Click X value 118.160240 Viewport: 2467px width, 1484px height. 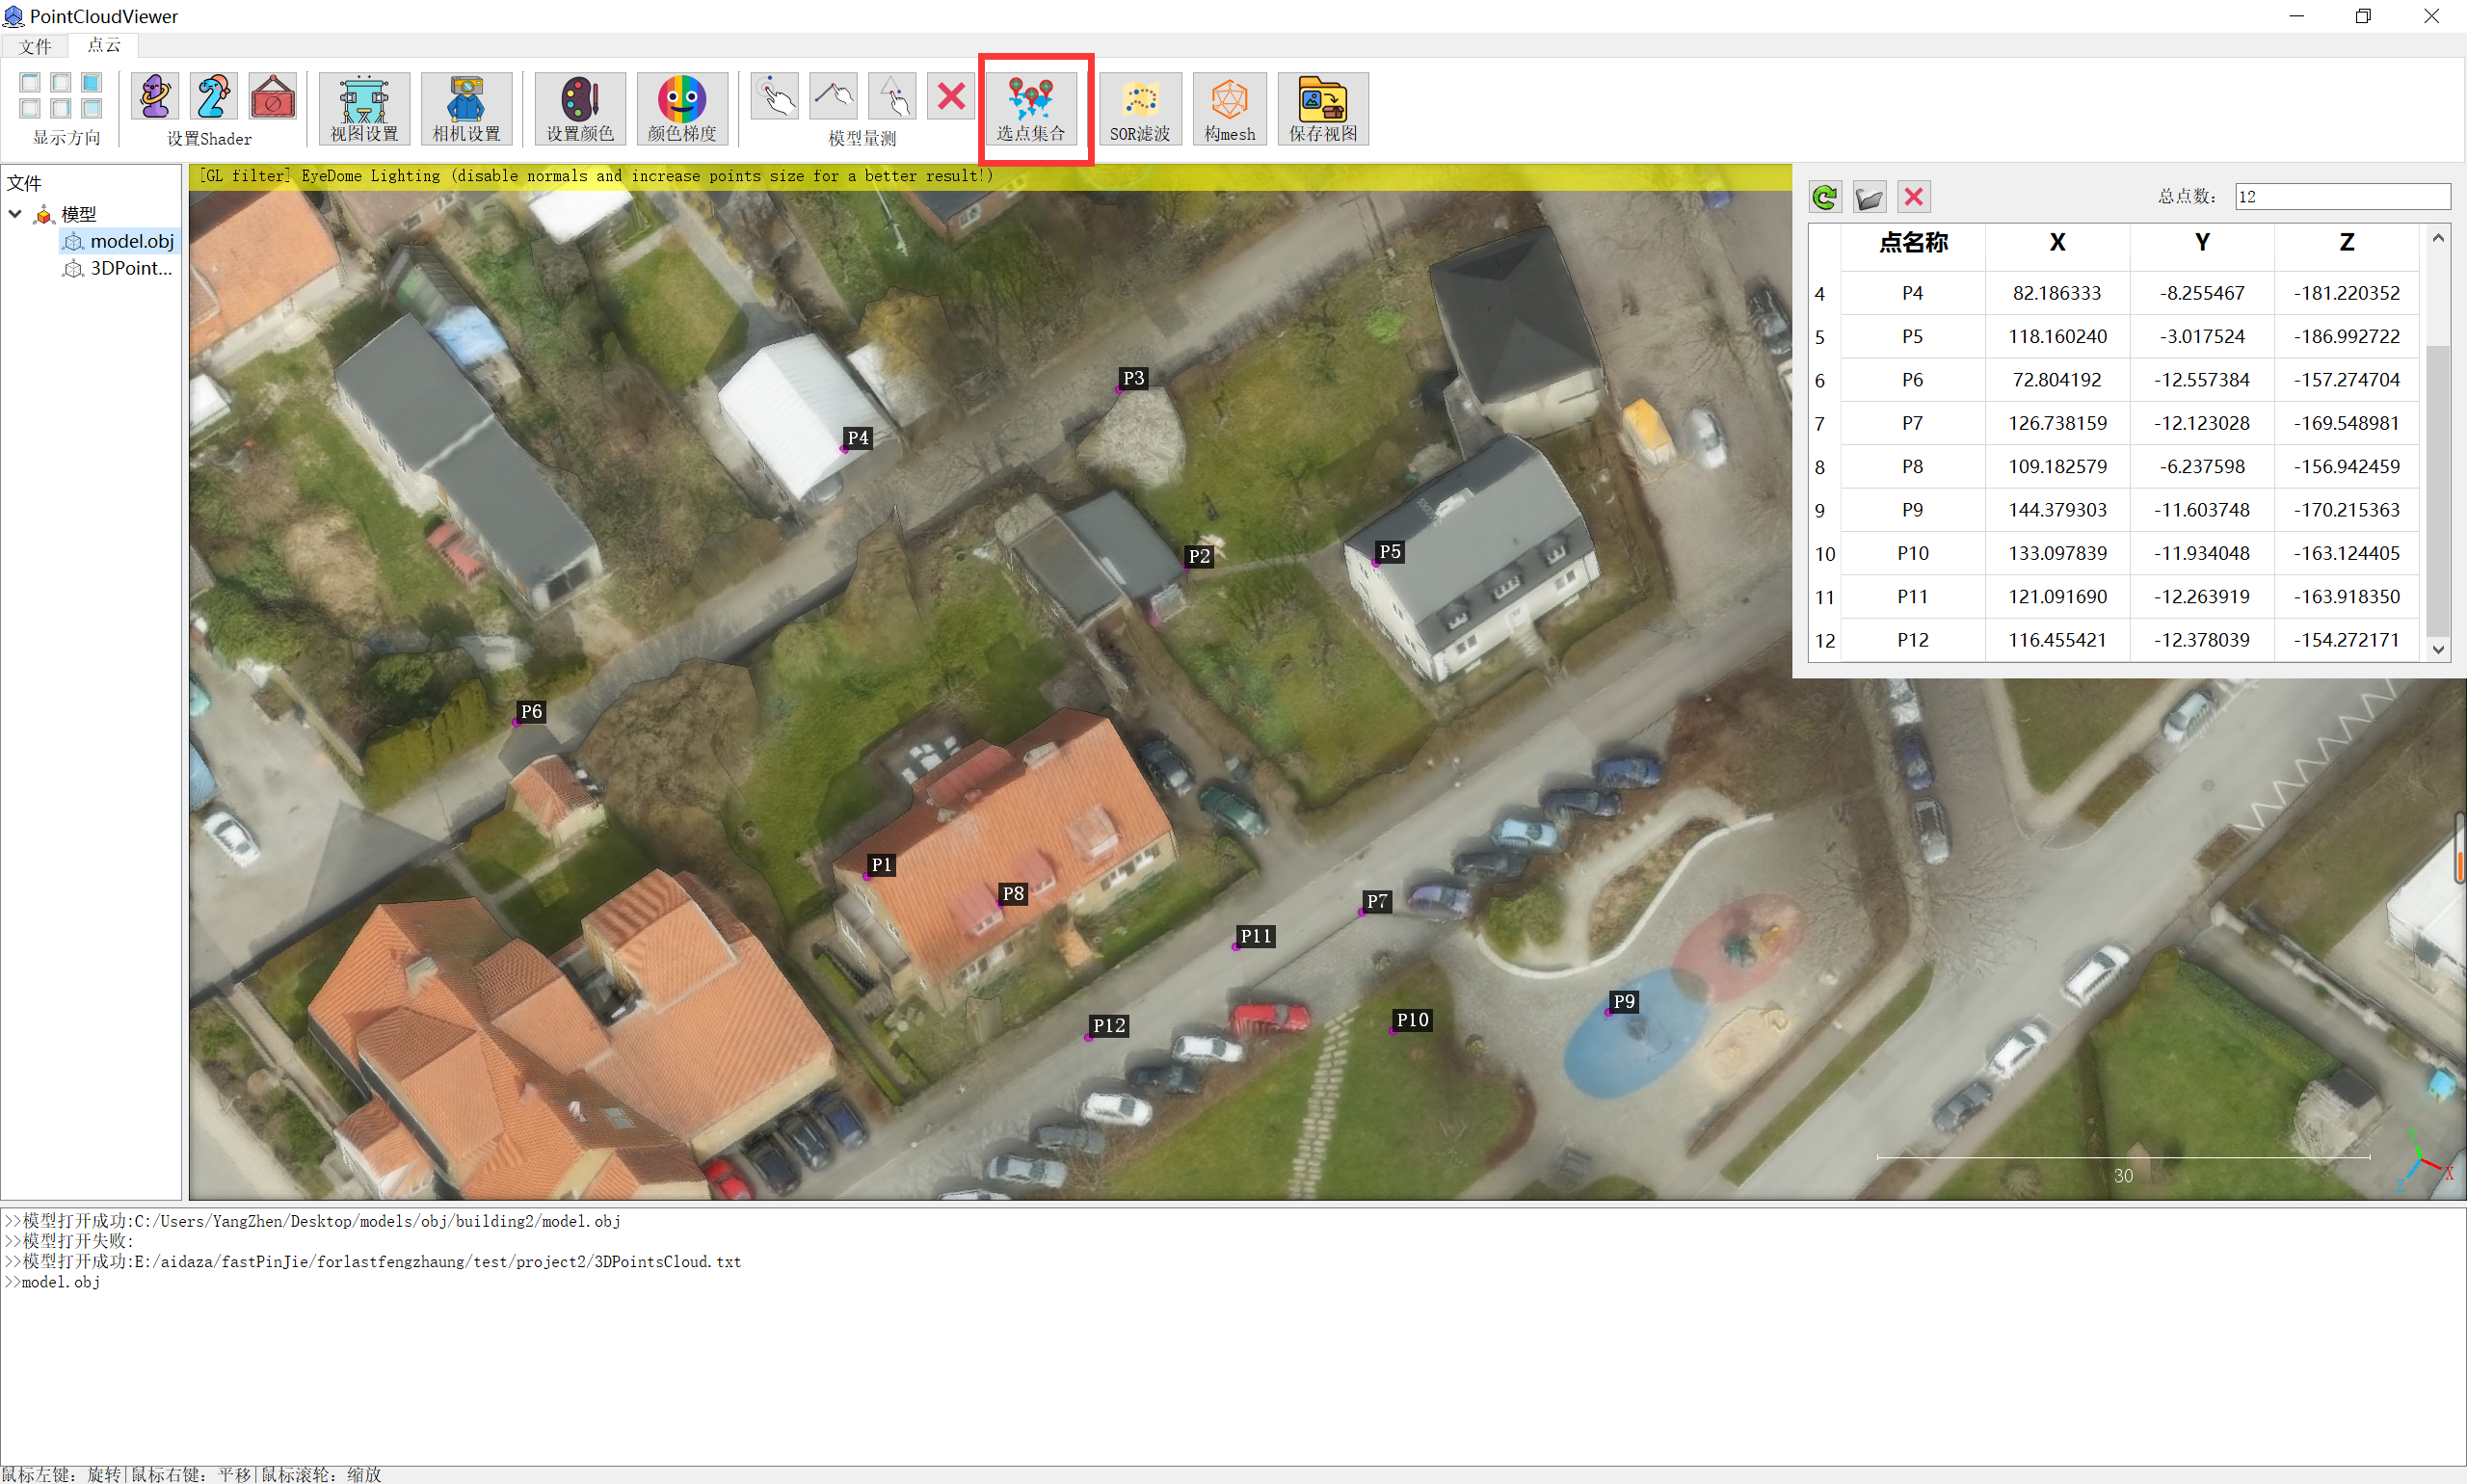tap(2057, 336)
